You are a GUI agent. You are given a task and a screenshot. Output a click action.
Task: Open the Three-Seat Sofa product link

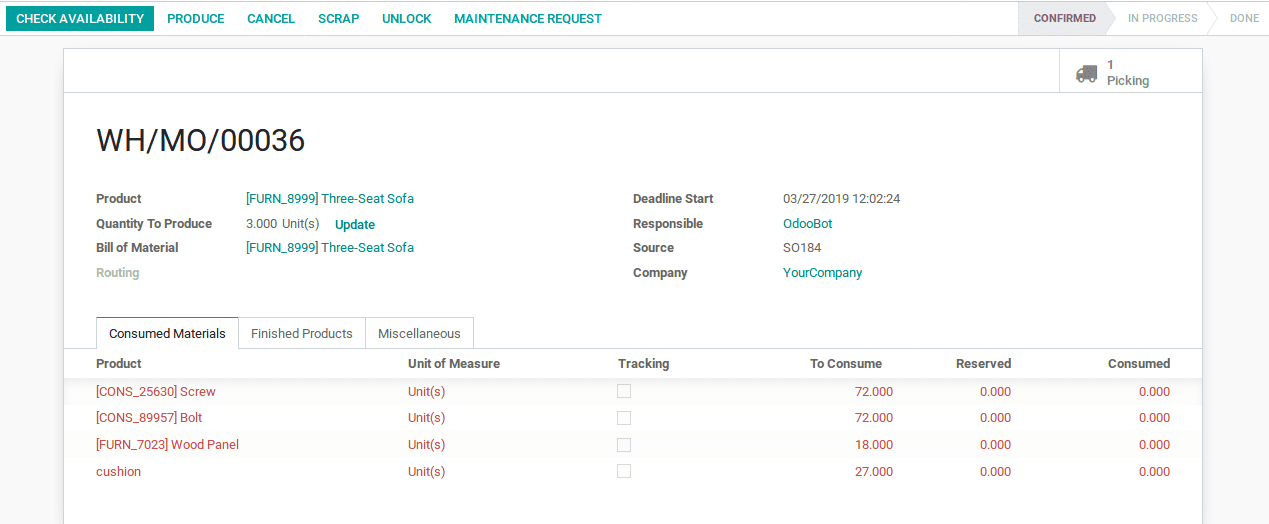330,199
